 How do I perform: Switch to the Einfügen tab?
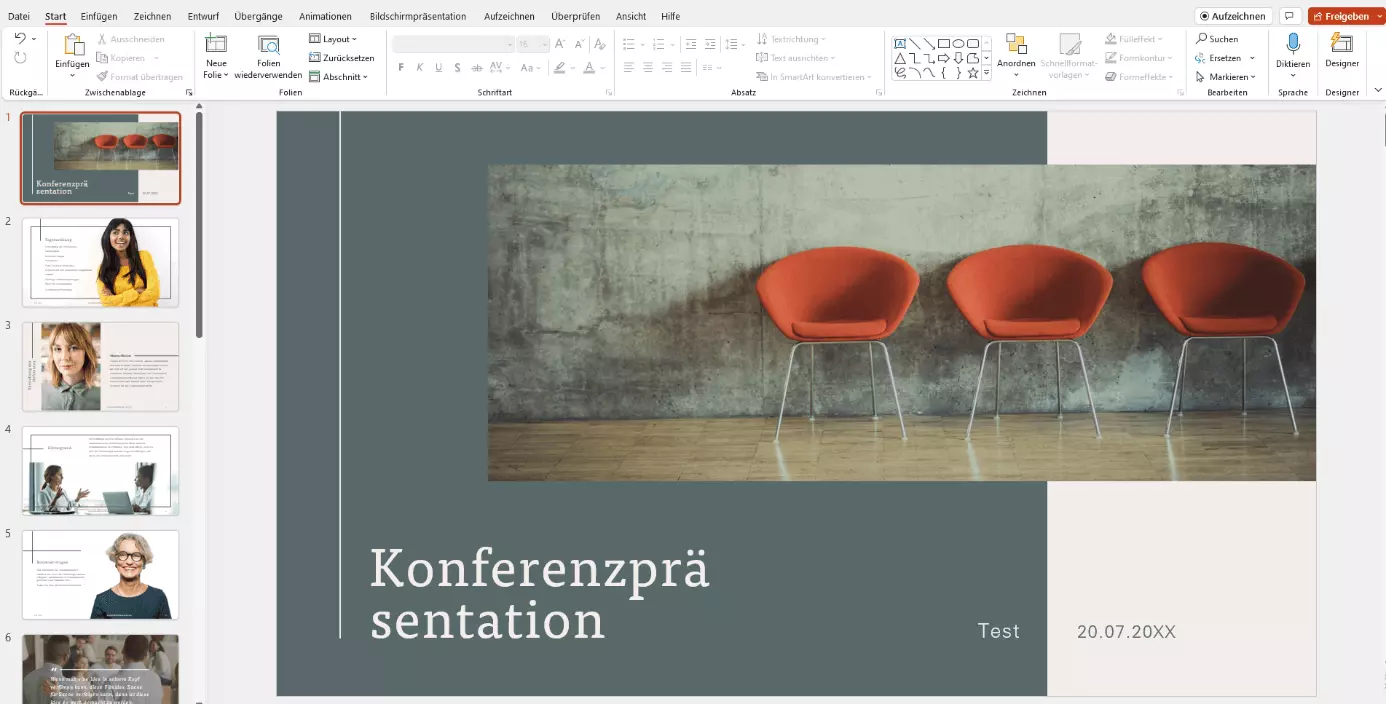pos(99,16)
